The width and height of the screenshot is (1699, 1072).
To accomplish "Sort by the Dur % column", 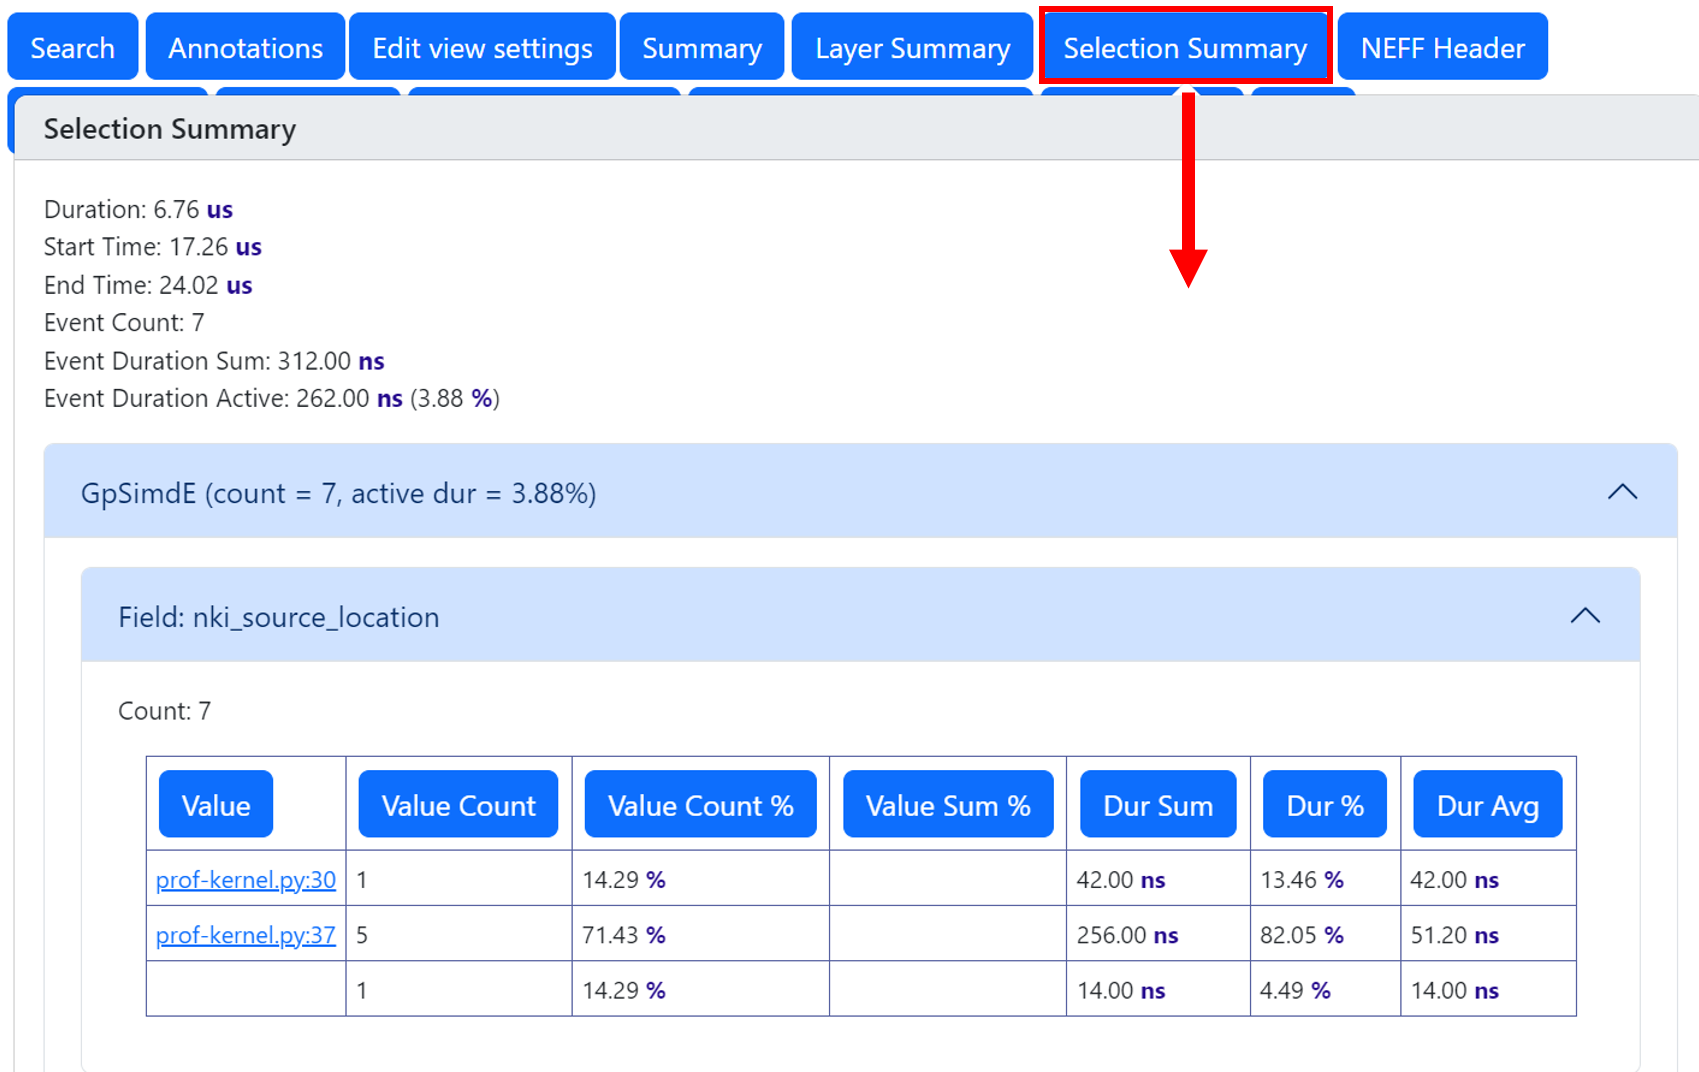I will point(1324,805).
